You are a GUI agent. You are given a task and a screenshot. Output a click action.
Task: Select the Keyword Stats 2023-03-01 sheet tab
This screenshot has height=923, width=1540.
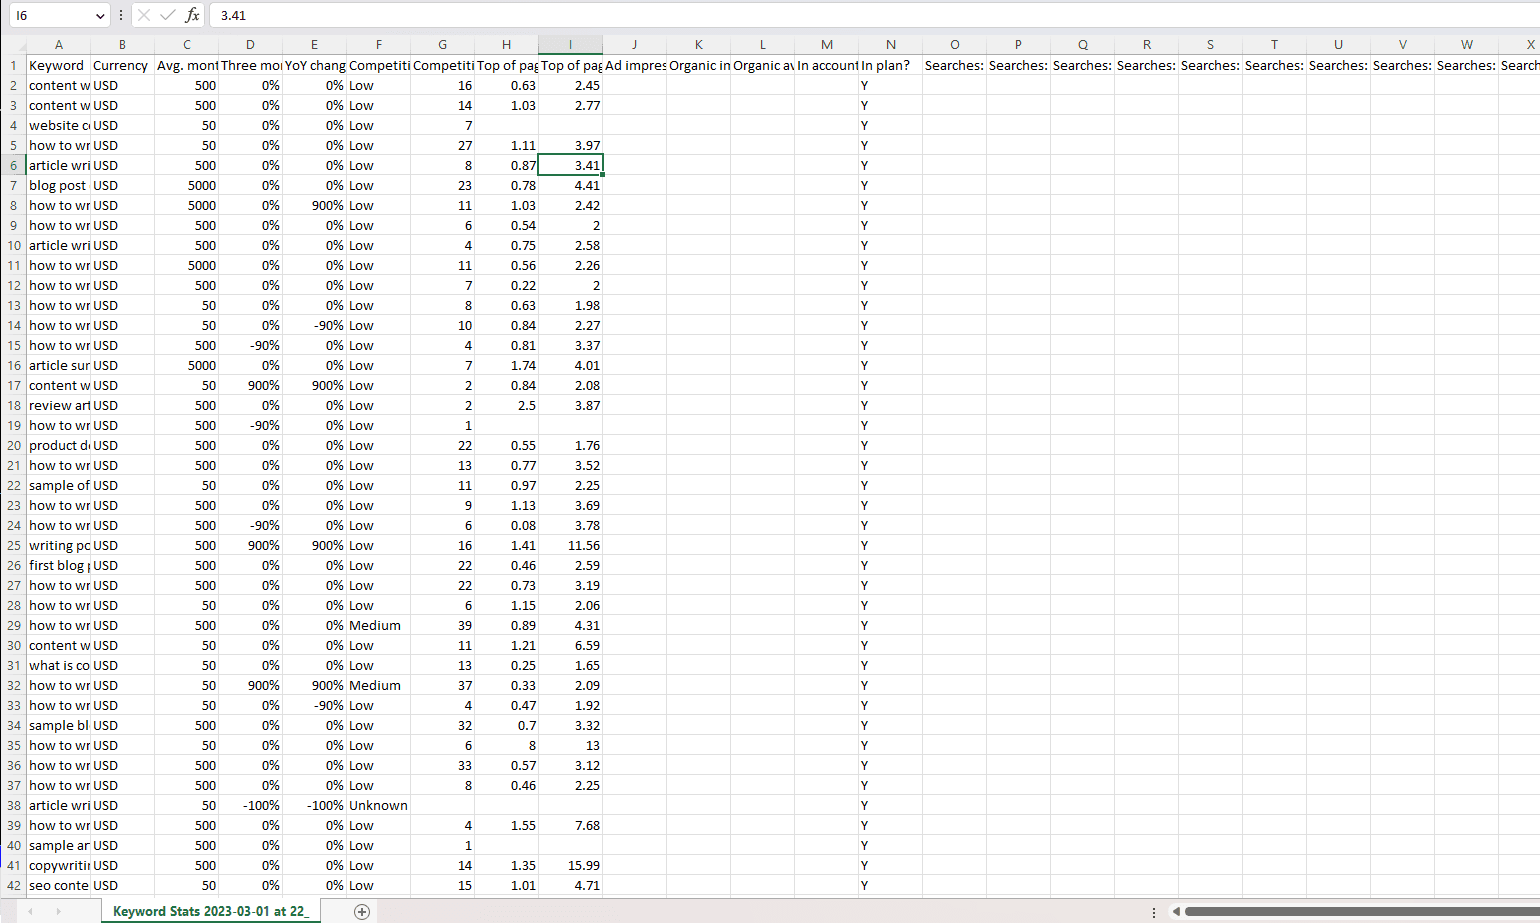pyautogui.click(x=210, y=911)
